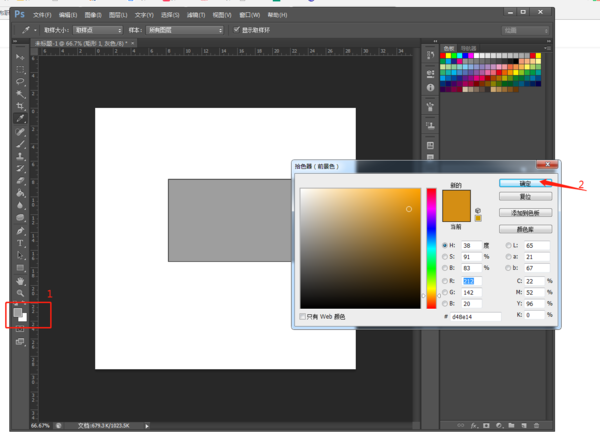
Task: Select the Sponge tool
Action: [20, 217]
